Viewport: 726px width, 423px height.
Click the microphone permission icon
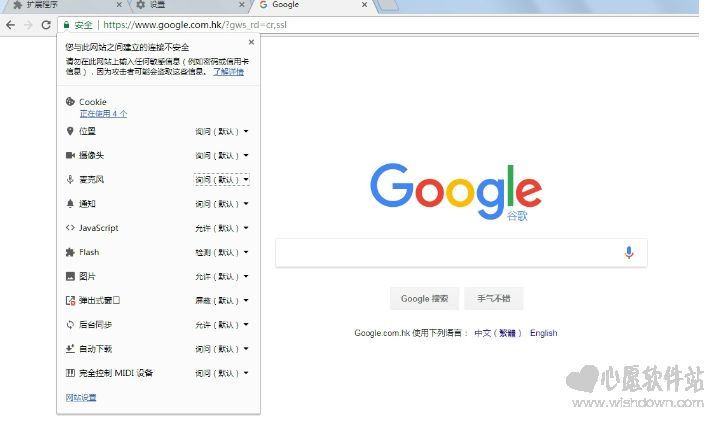(70, 180)
